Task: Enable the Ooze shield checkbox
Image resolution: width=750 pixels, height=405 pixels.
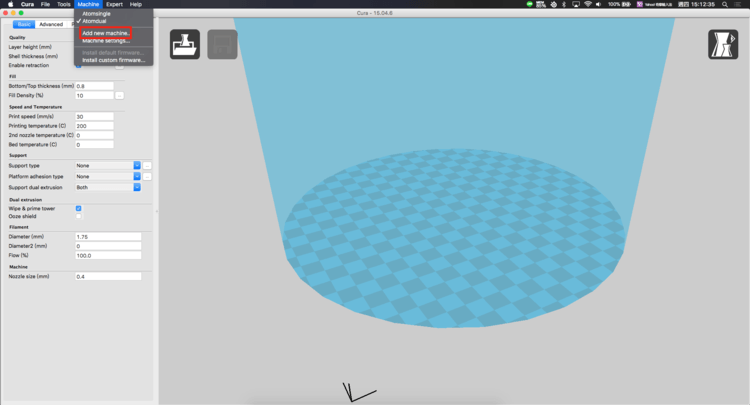Action: 78,216
